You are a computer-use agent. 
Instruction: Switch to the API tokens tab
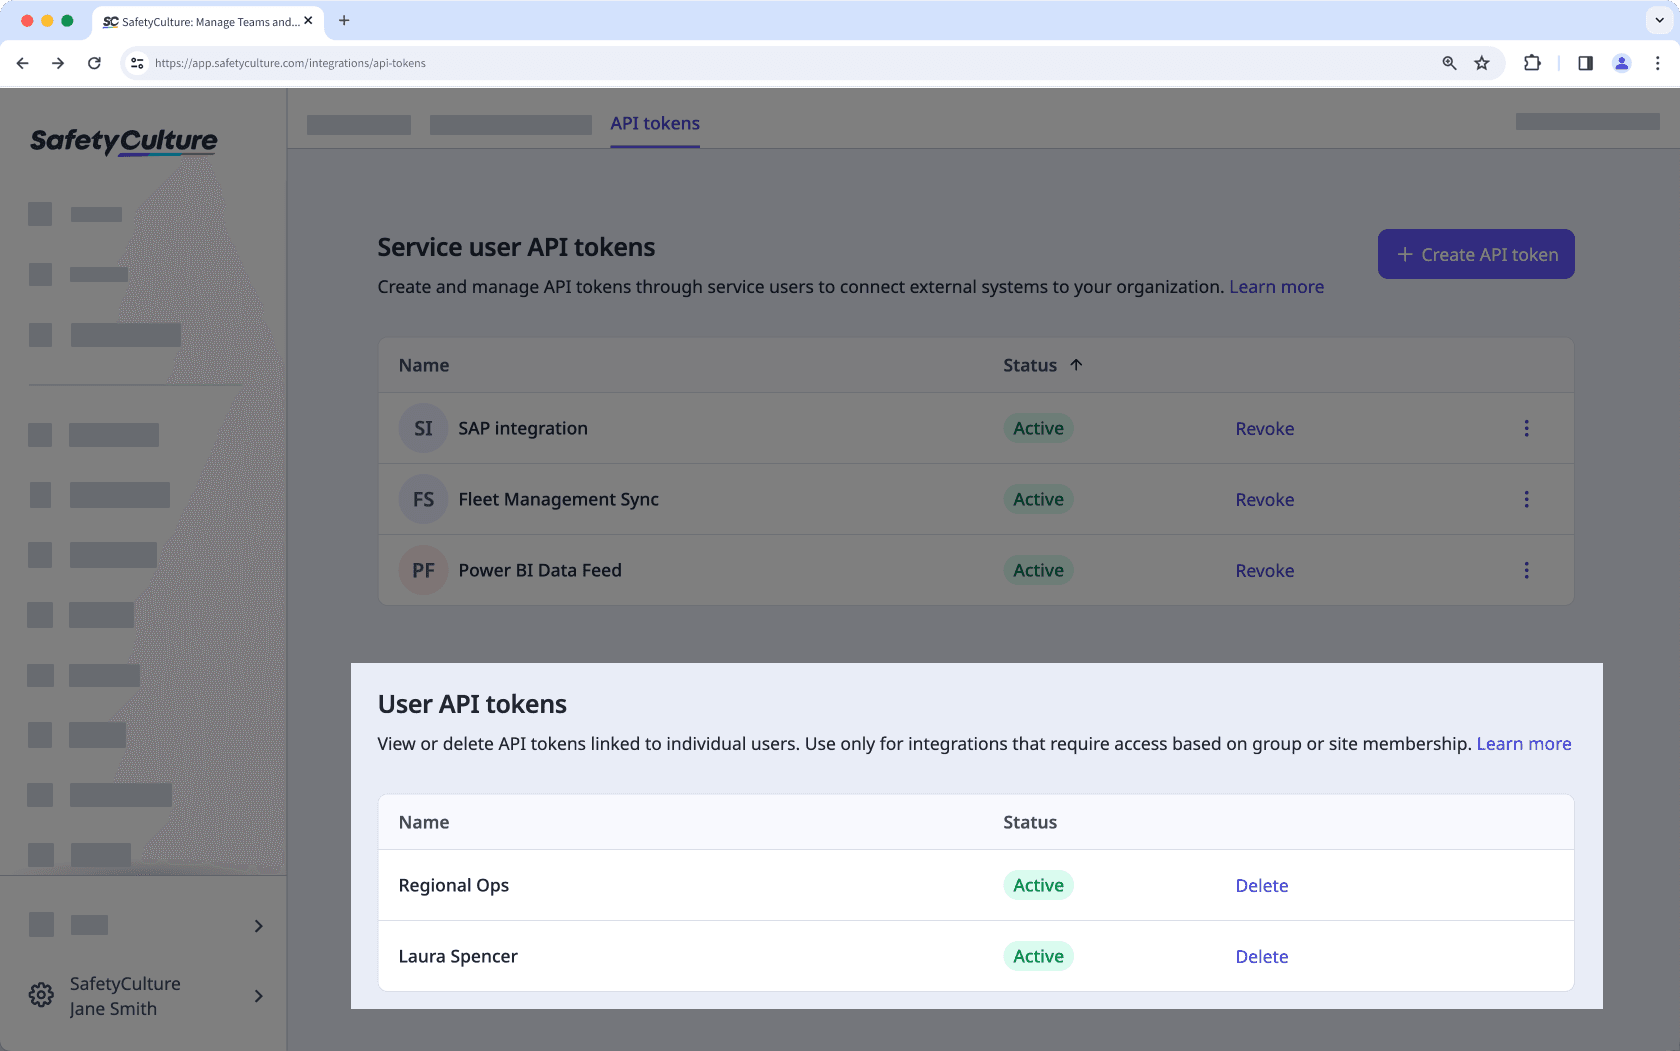point(655,123)
